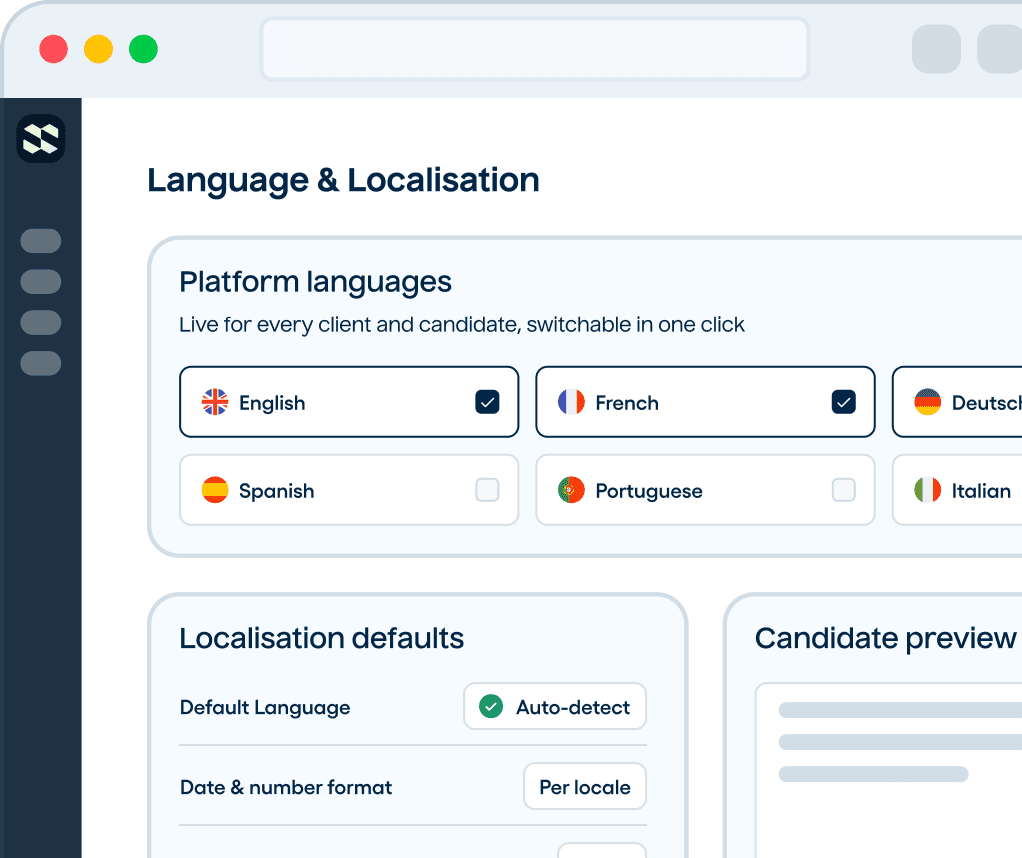Click the Language & Localisation heading

tap(343, 181)
